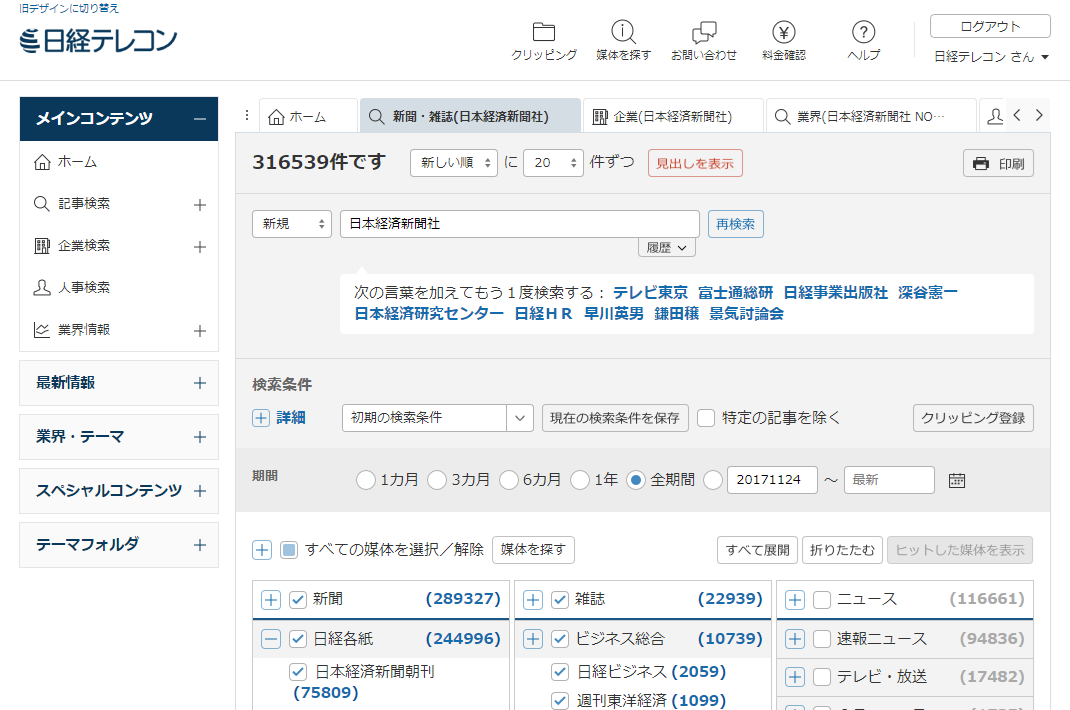Open the 20 per page dropdown

[x=553, y=162]
